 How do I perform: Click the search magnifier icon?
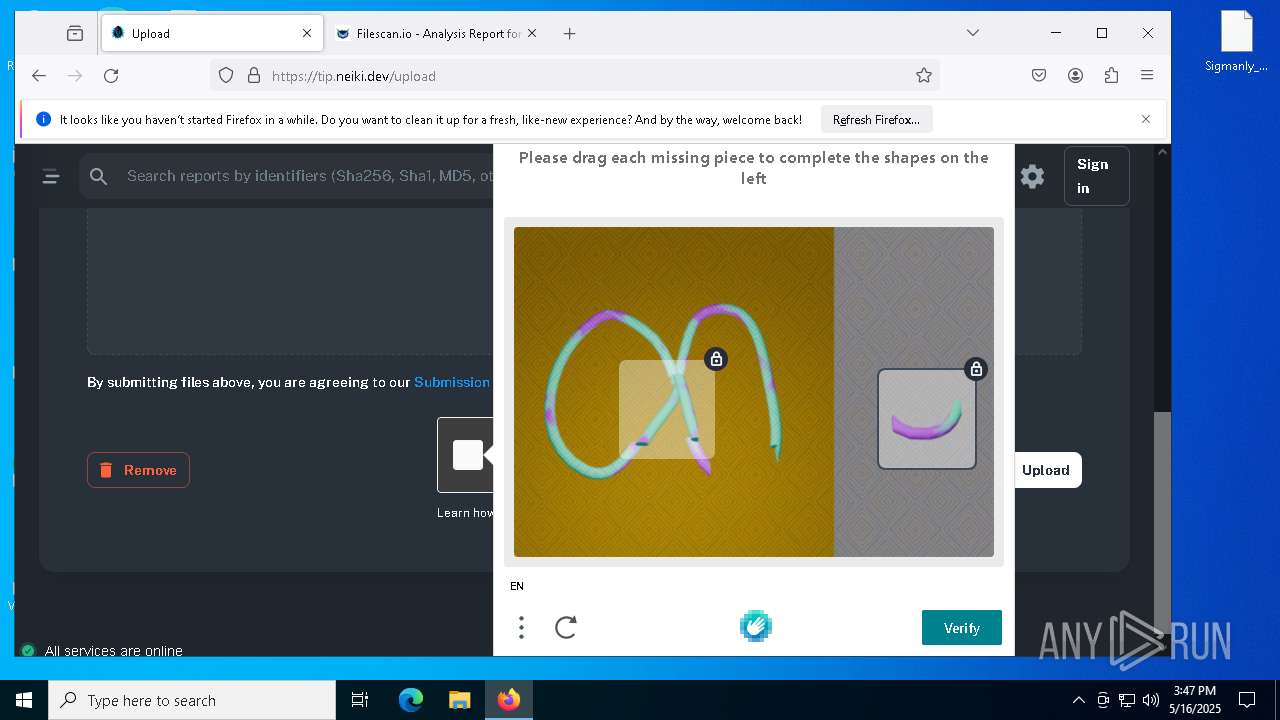click(x=98, y=176)
